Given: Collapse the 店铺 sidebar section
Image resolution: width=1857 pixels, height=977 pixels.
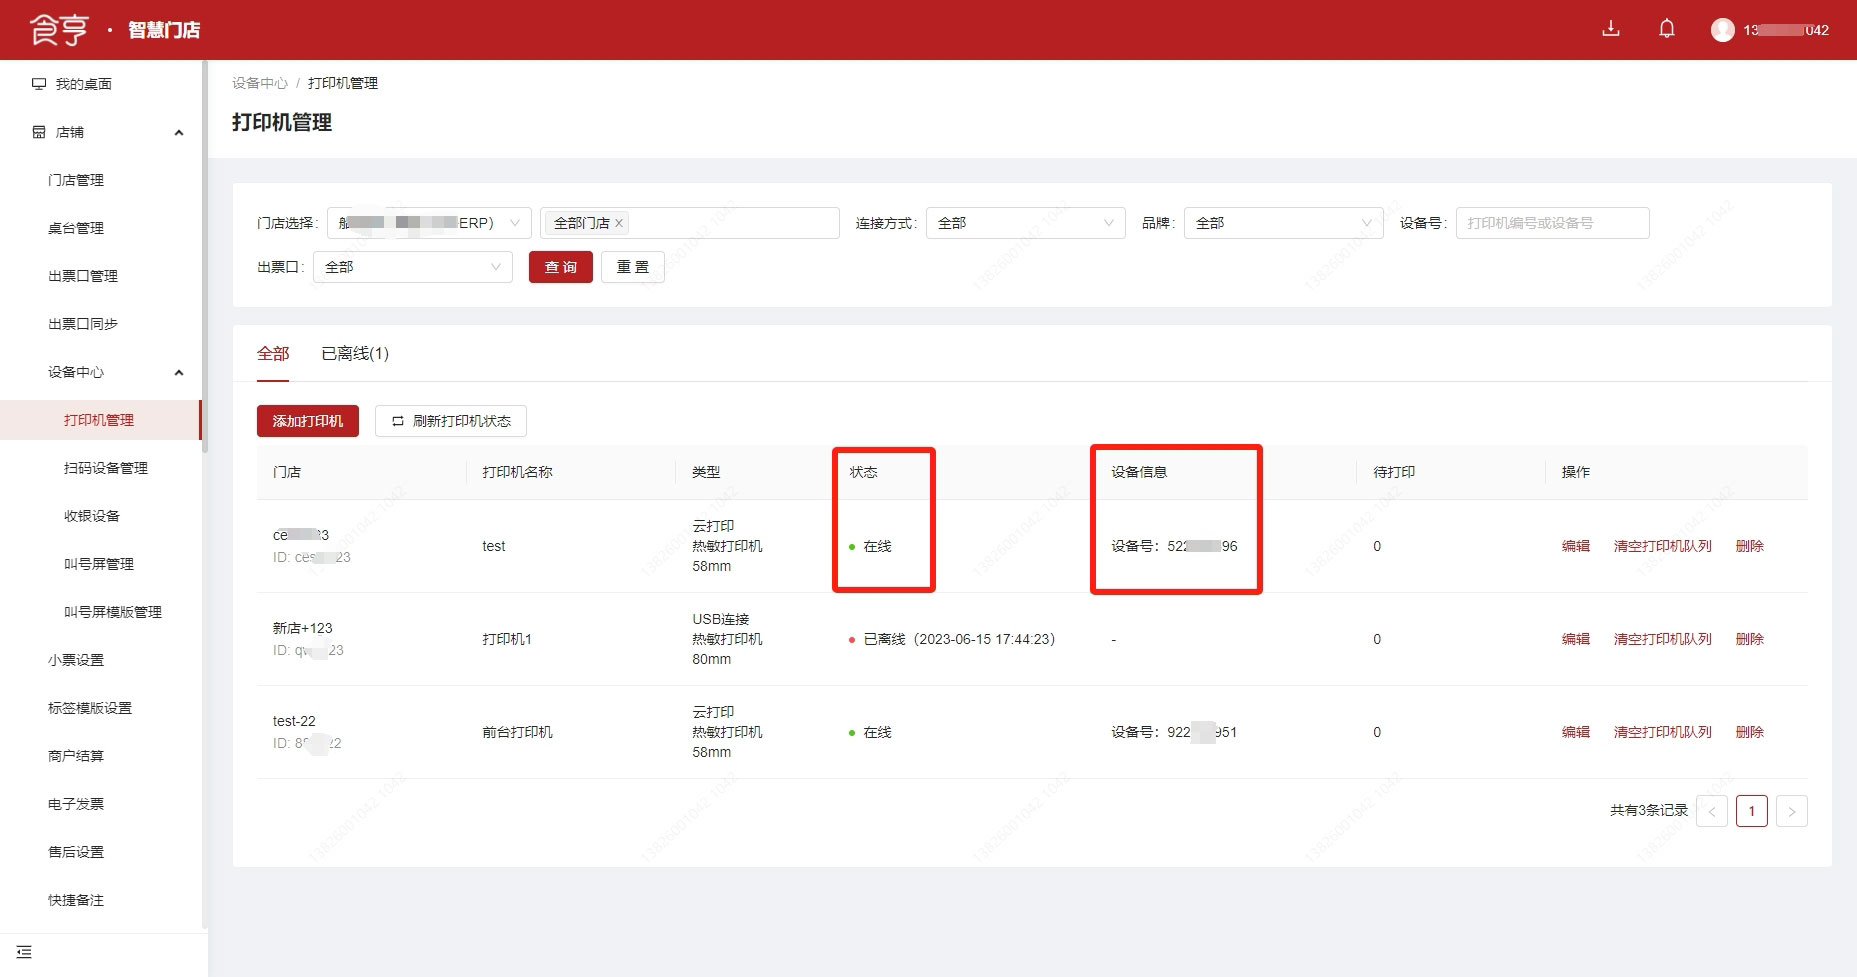Looking at the screenshot, I should pyautogui.click(x=179, y=132).
